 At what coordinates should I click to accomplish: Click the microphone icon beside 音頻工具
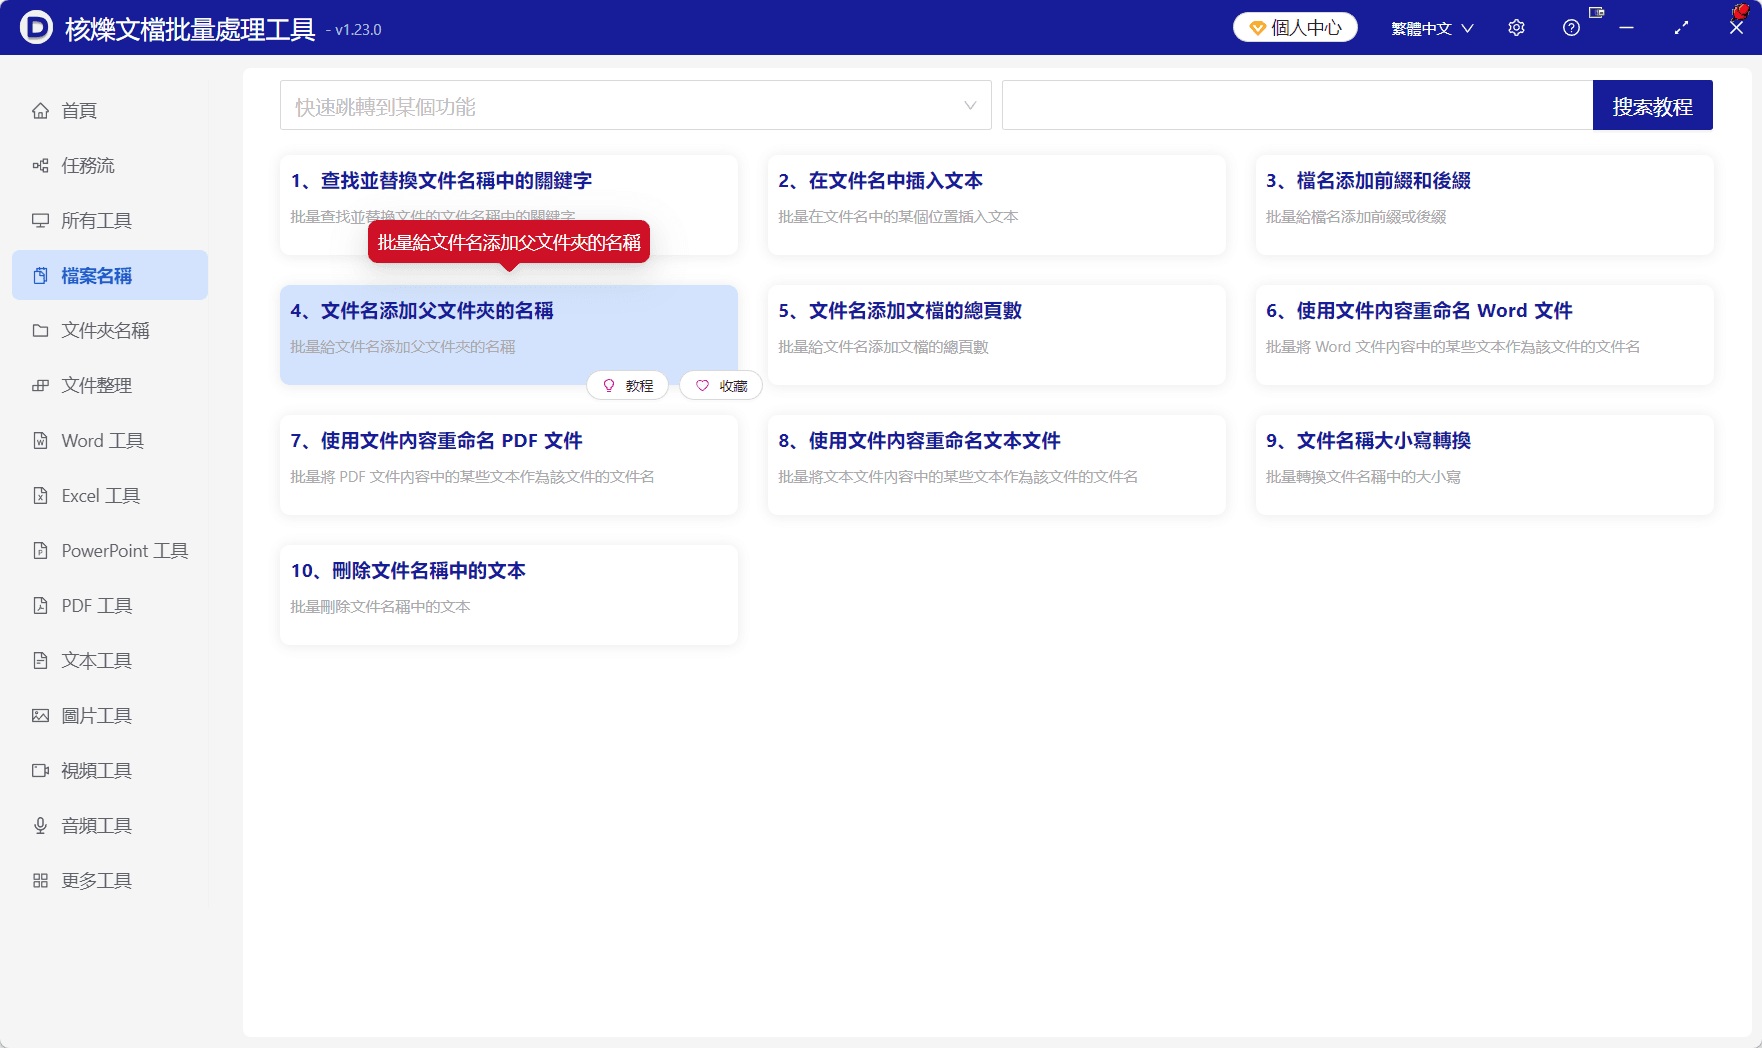(40, 826)
